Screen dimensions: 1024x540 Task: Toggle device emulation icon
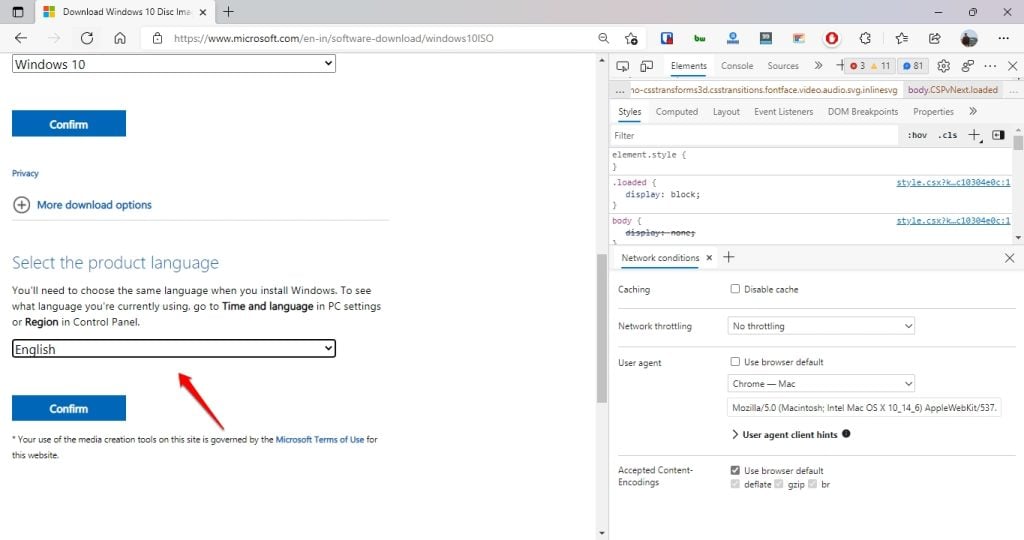[647, 66]
